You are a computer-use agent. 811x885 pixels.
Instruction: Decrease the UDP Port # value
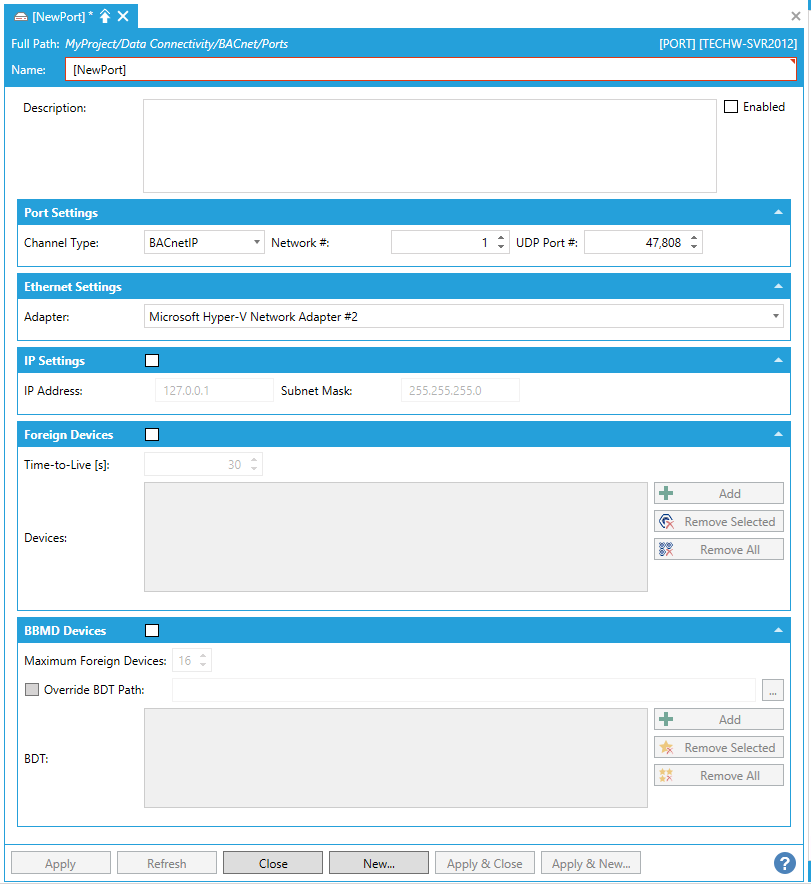coord(694,247)
